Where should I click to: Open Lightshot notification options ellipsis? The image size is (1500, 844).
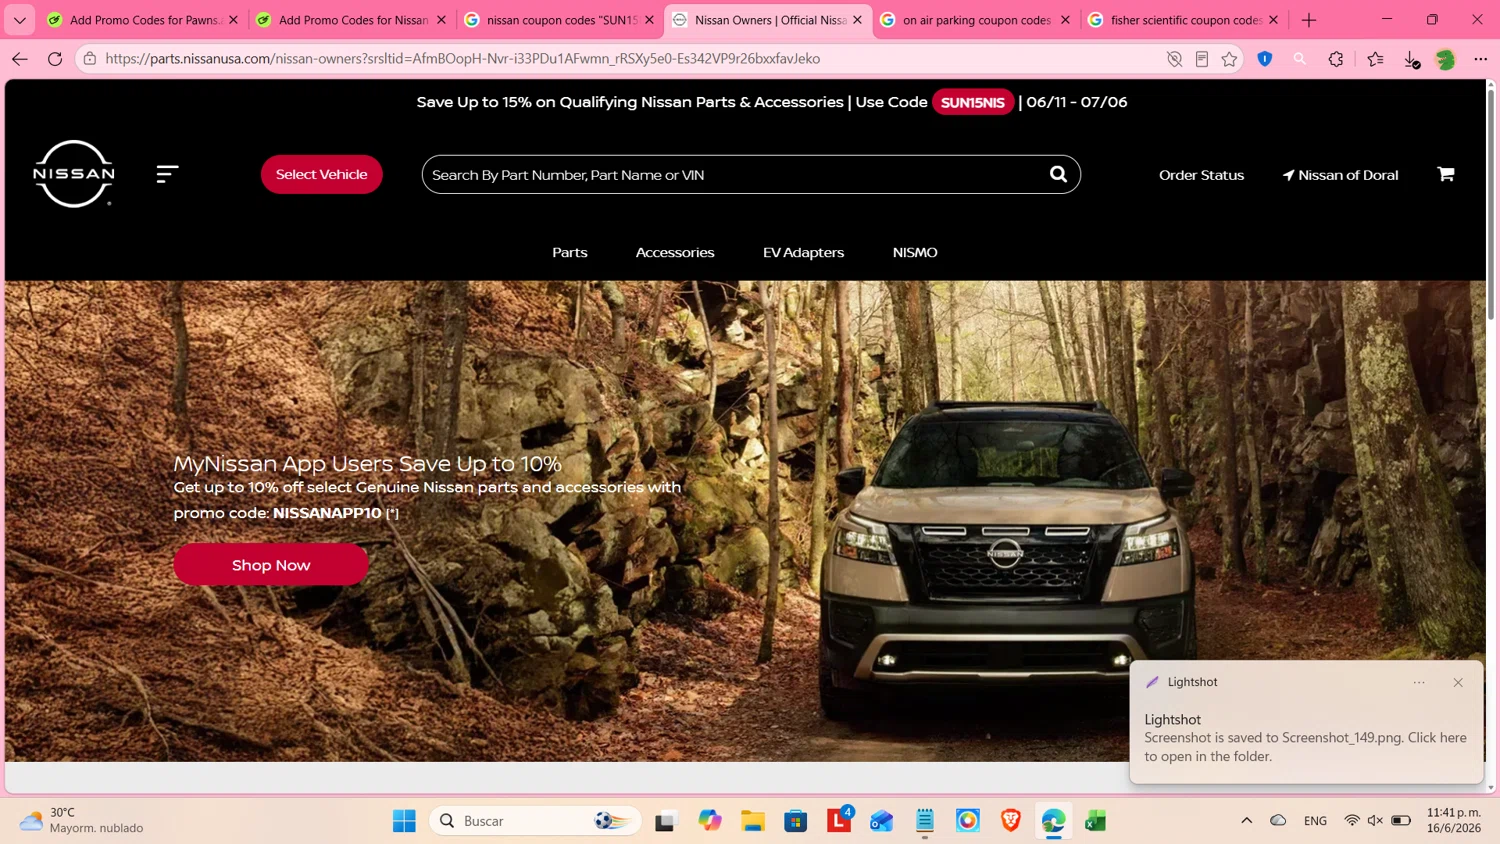coord(1419,682)
